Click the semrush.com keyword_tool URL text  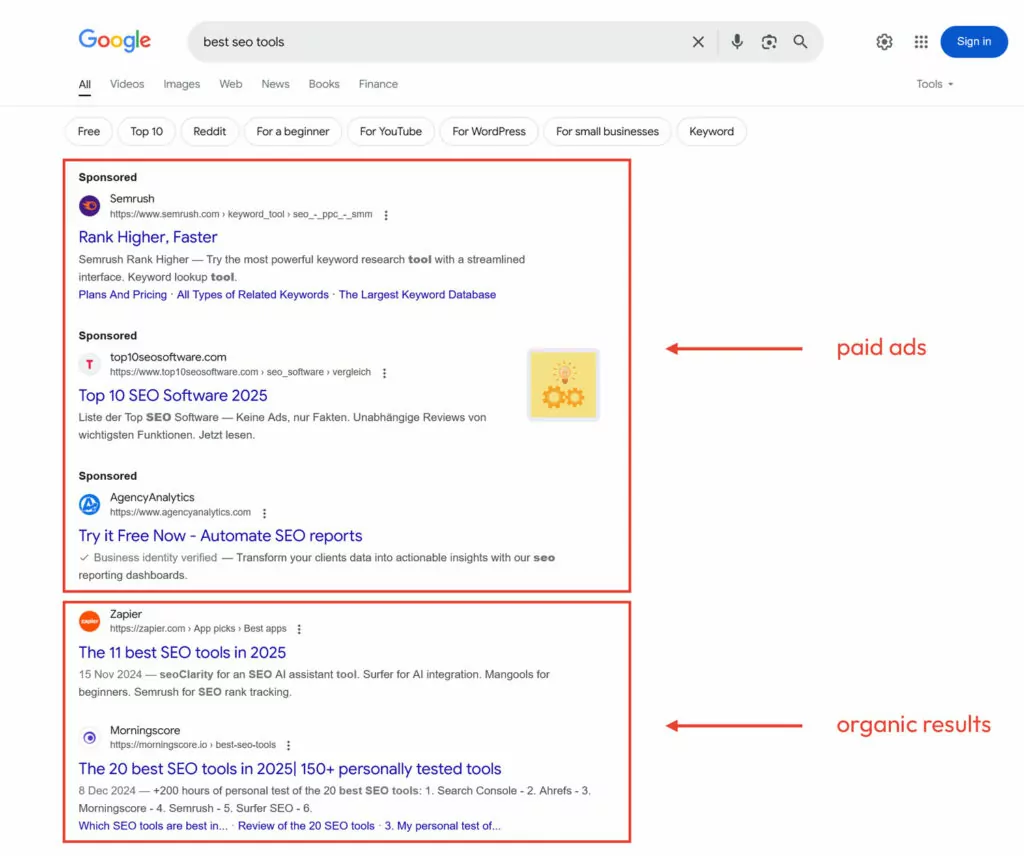click(x=241, y=214)
